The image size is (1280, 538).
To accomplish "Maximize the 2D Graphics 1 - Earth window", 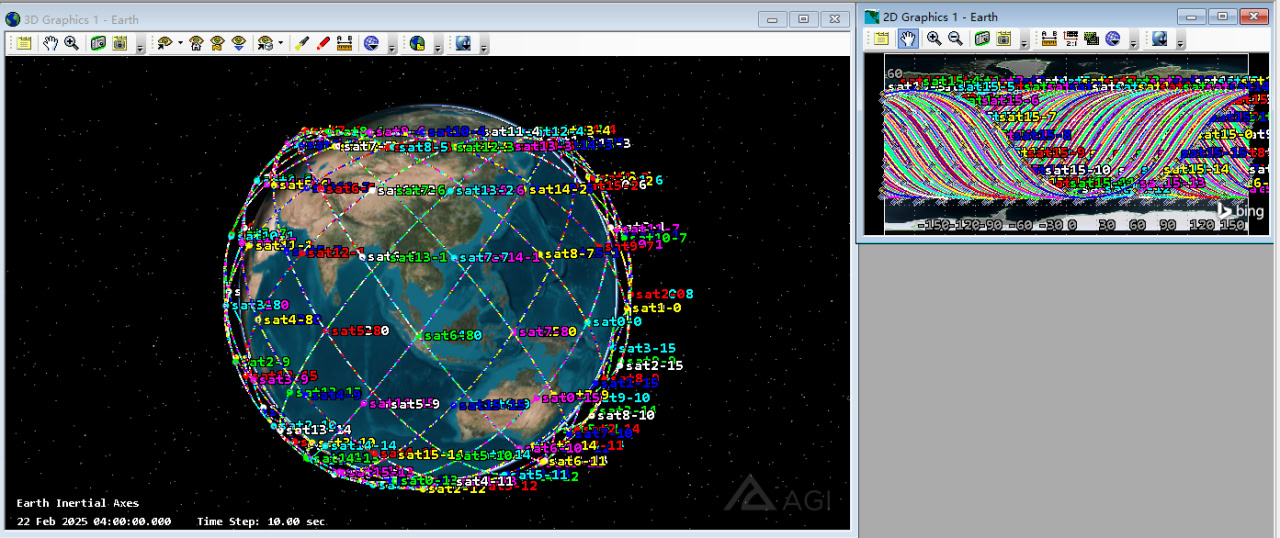I will (1221, 16).
